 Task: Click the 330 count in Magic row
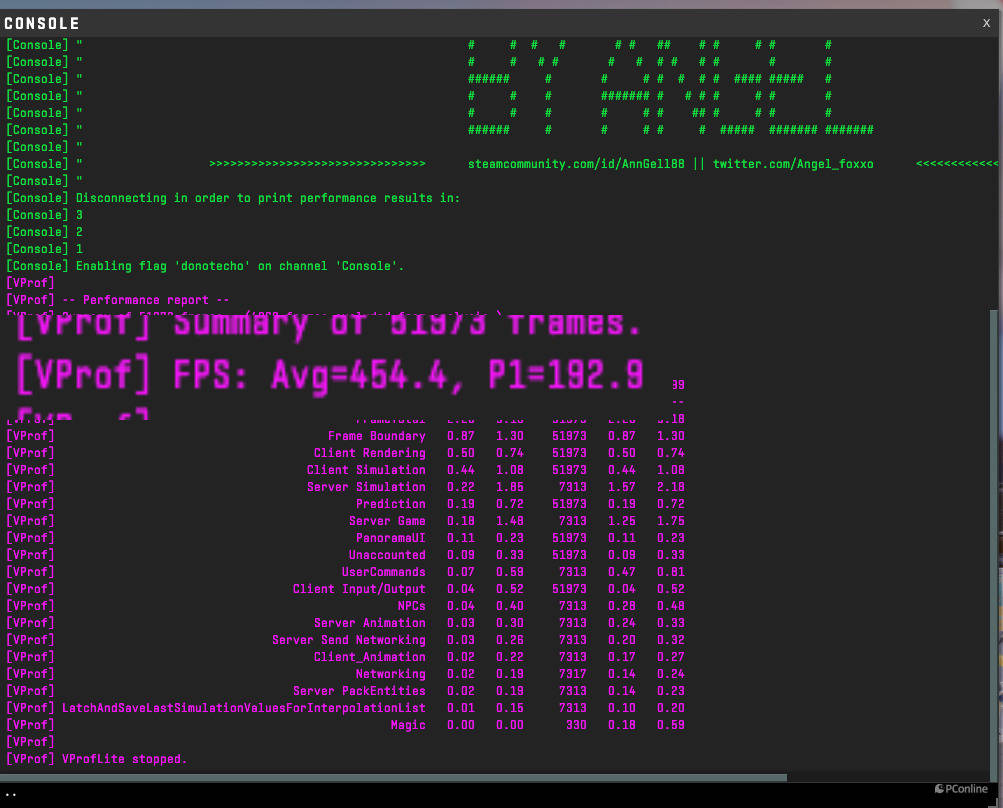point(576,725)
